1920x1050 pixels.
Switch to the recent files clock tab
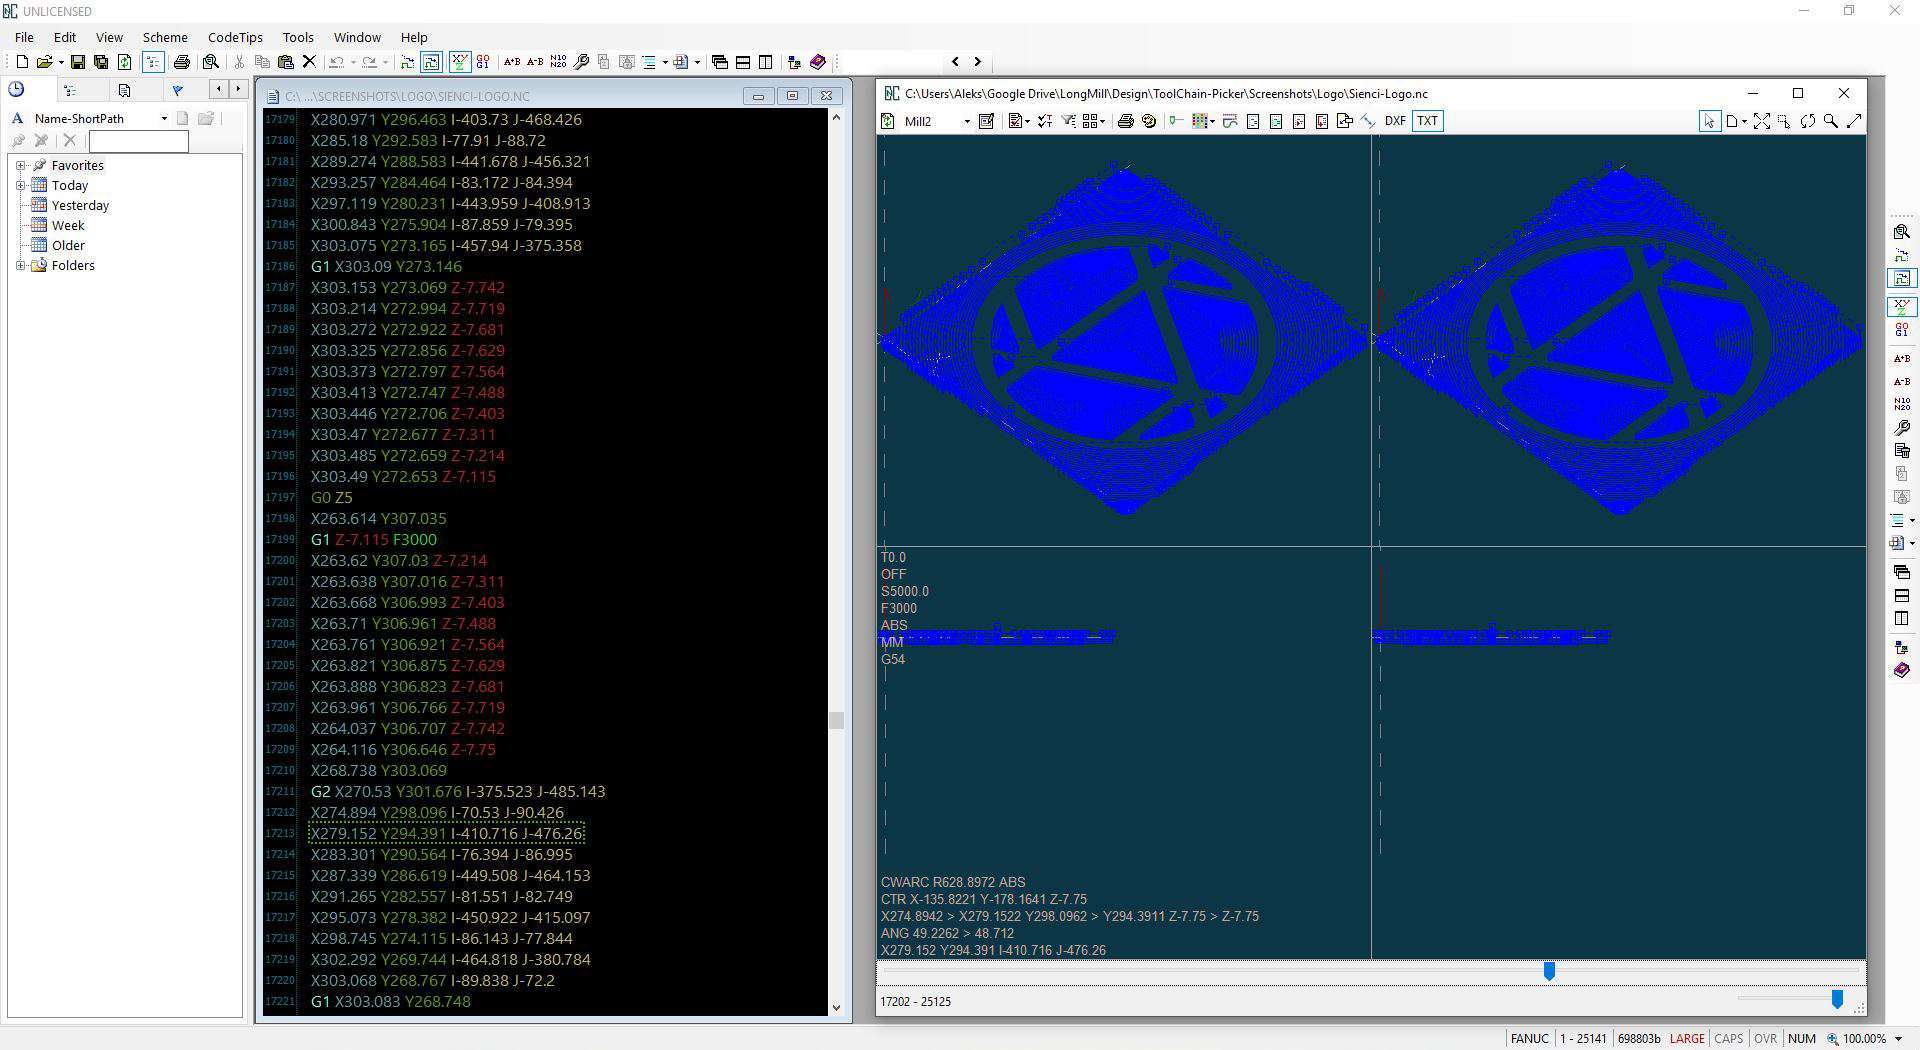[17, 90]
